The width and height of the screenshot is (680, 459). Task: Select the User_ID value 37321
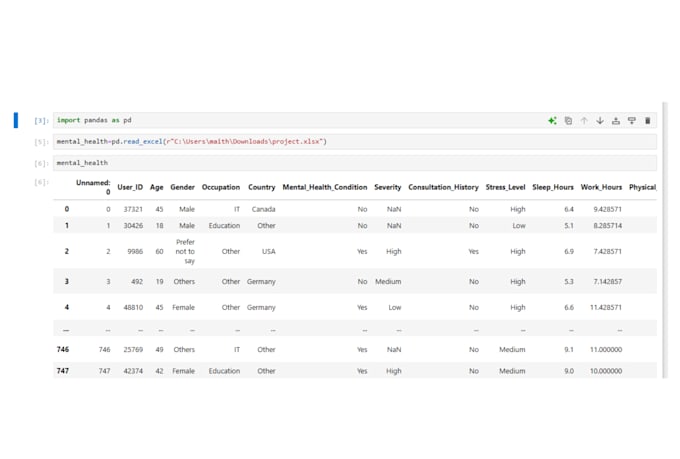click(x=133, y=209)
